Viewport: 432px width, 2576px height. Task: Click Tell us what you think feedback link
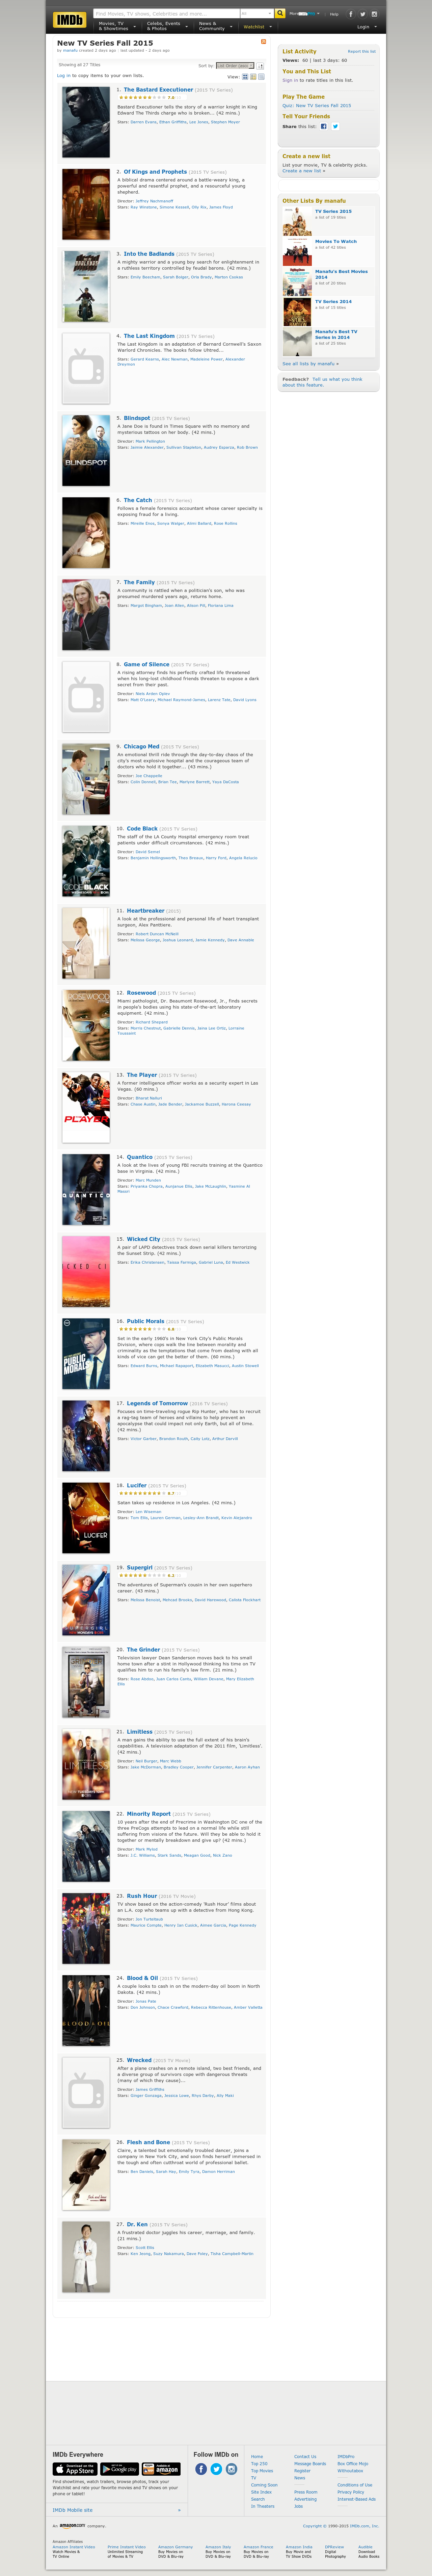tap(322, 382)
